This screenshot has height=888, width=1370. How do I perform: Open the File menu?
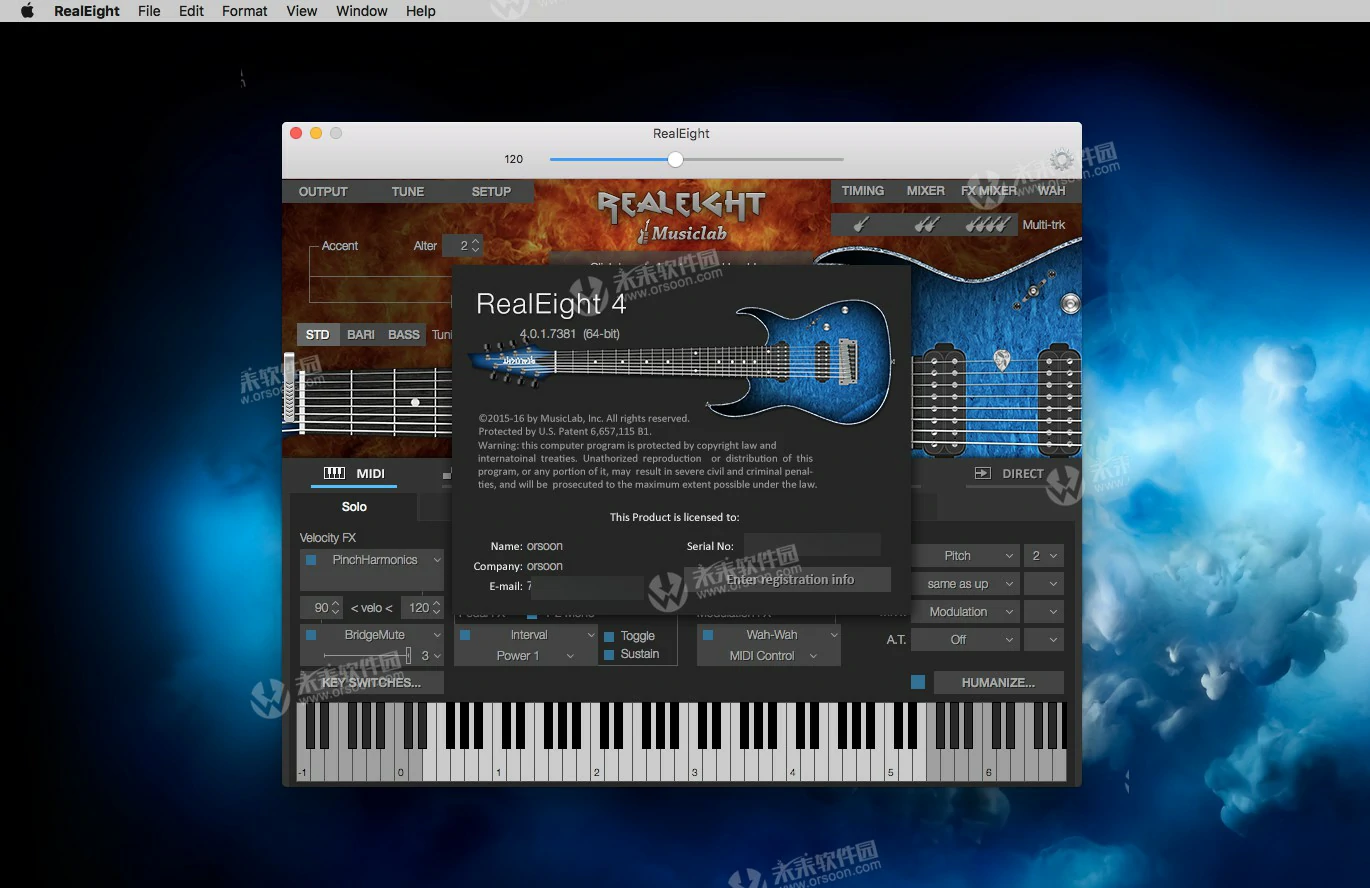coord(149,11)
